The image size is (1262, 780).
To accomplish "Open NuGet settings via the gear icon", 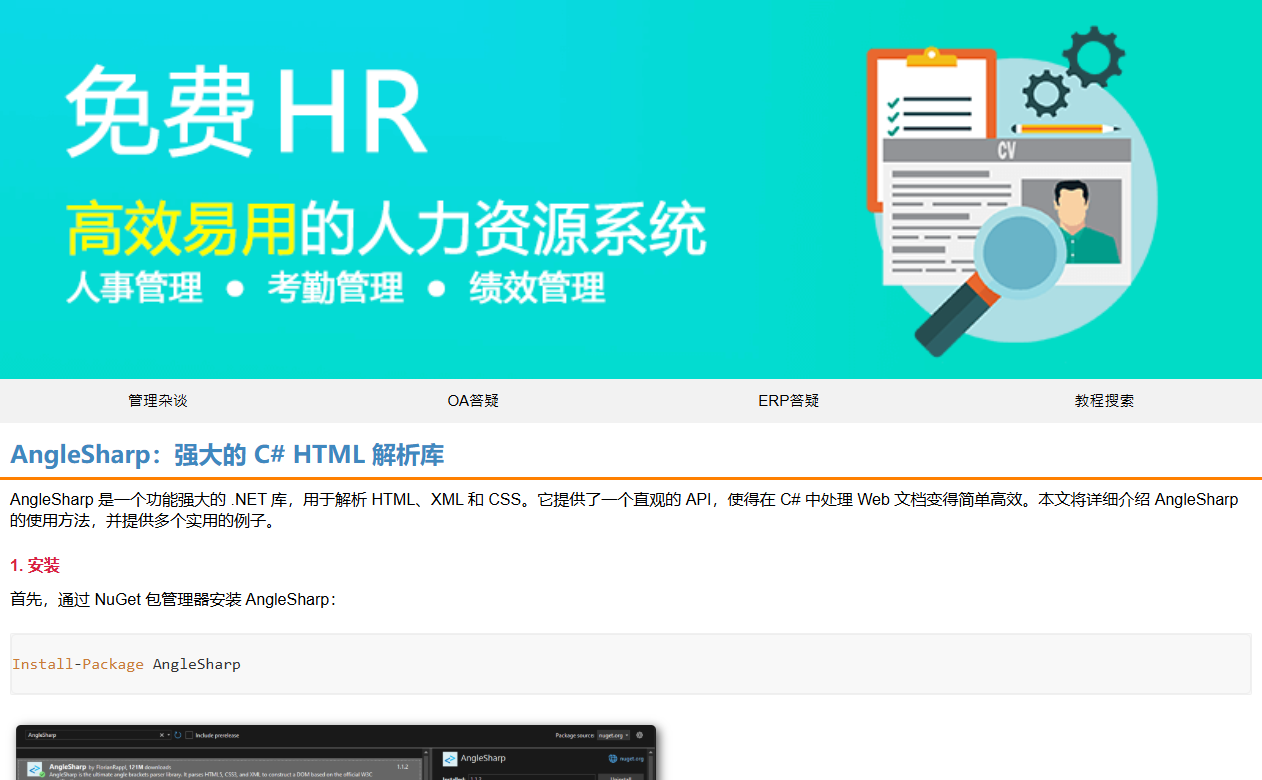I will (x=640, y=735).
